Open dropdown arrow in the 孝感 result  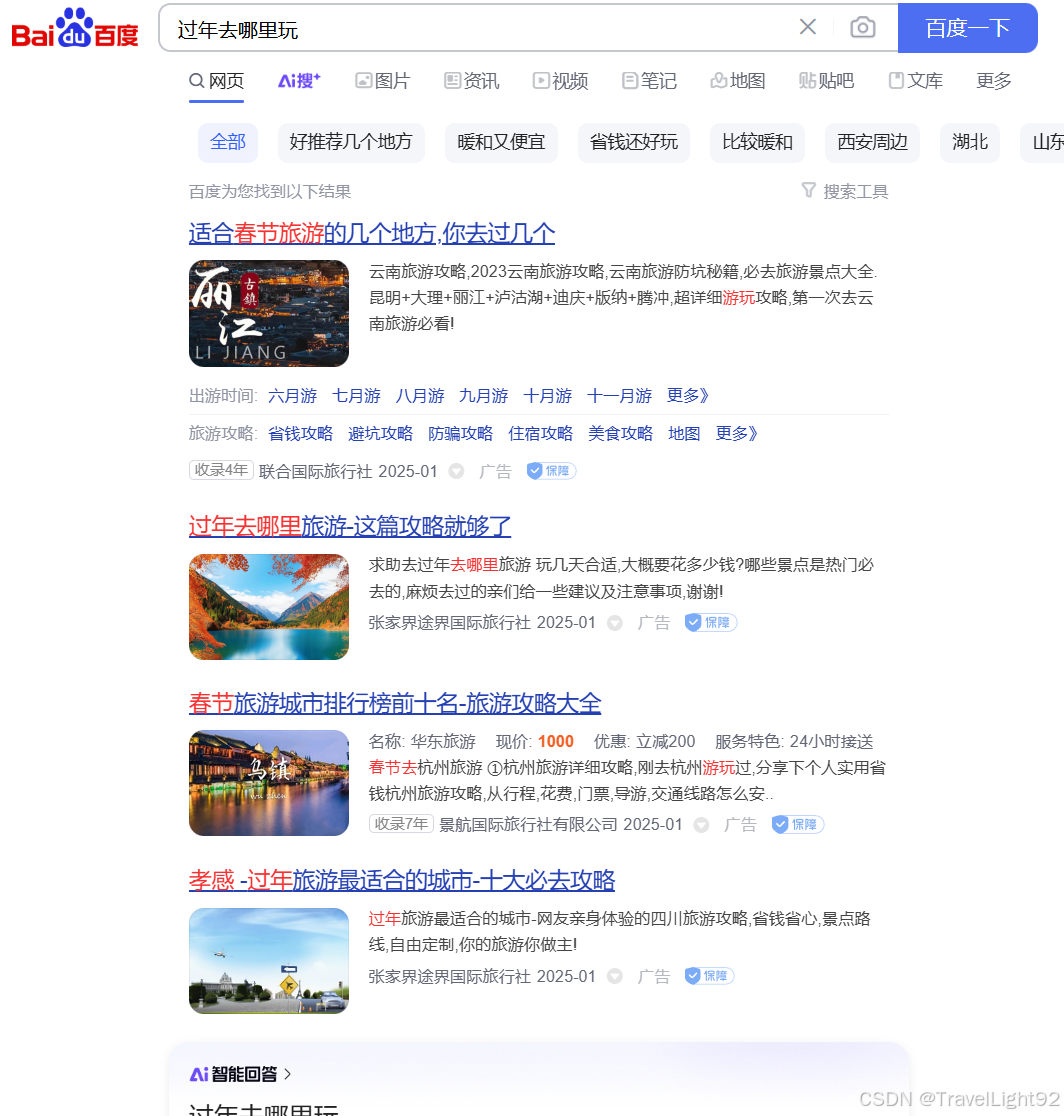tap(615, 976)
